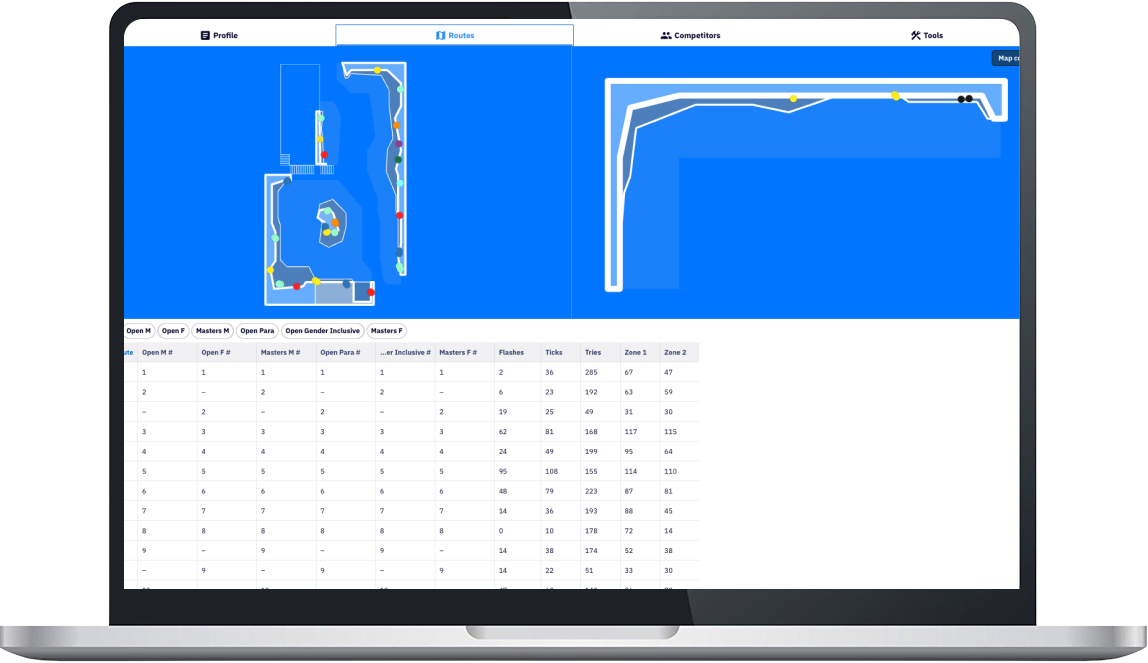Click the Zone 2 value 59
Image resolution: width=1148 pixels, height=663 pixels.
(x=668, y=392)
